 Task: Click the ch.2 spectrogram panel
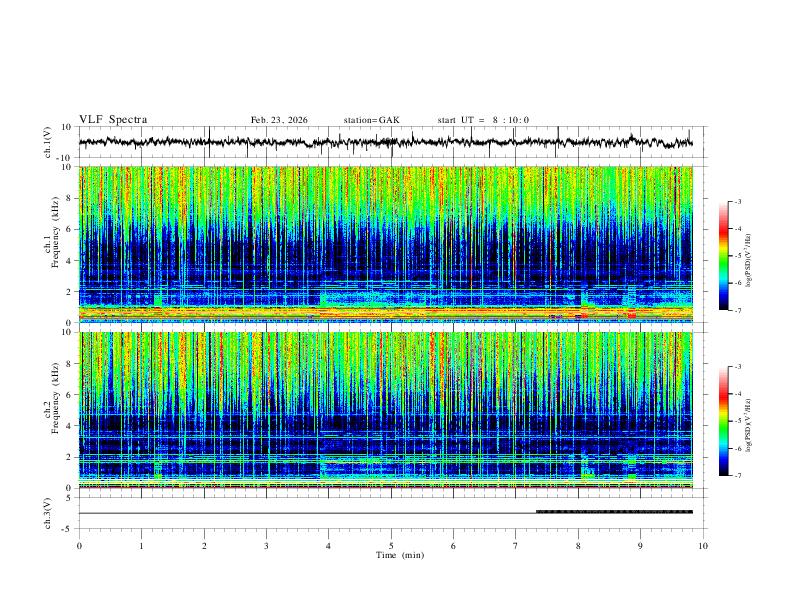[385, 410]
